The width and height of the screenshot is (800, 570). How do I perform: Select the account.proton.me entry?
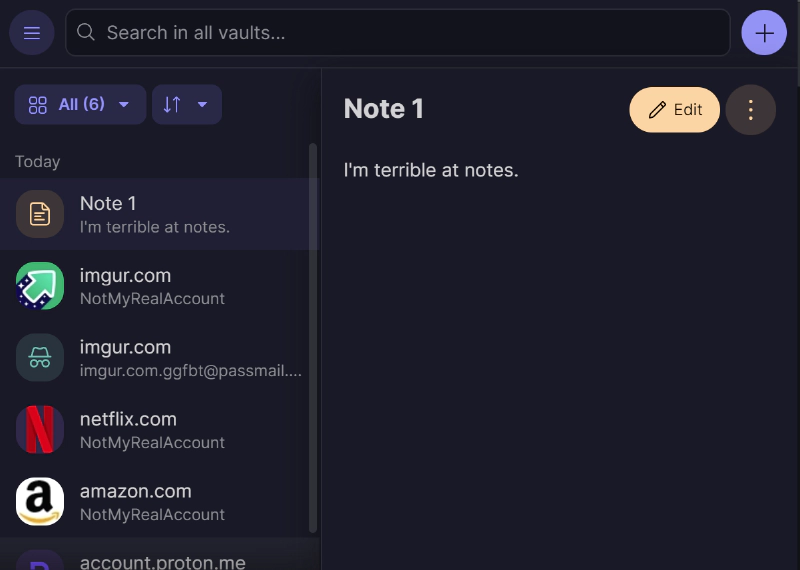click(162, 560)
